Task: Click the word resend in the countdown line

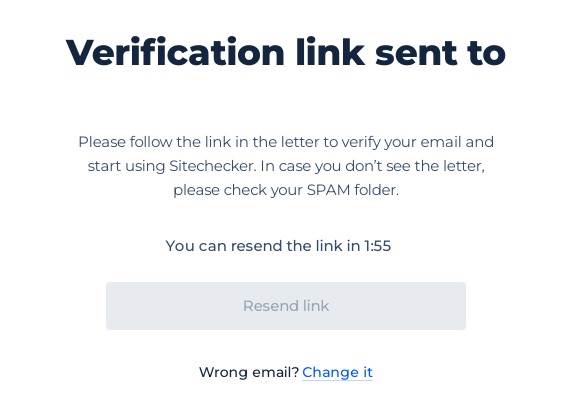Action: click(257, 246)
